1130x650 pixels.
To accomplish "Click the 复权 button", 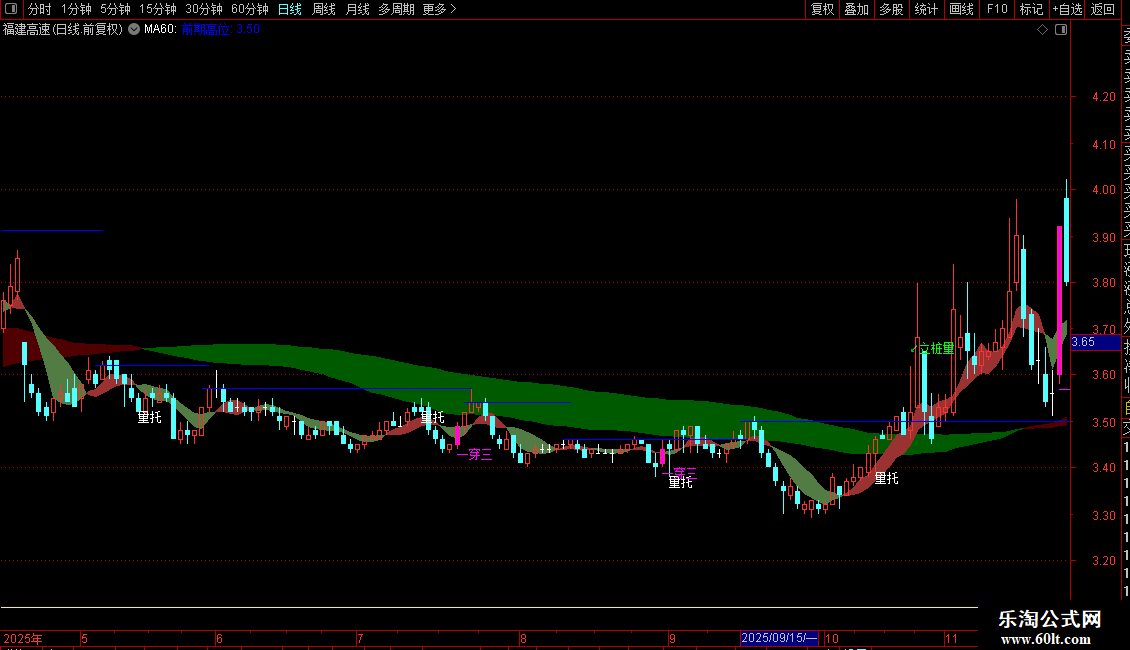I will click(822, 9).
